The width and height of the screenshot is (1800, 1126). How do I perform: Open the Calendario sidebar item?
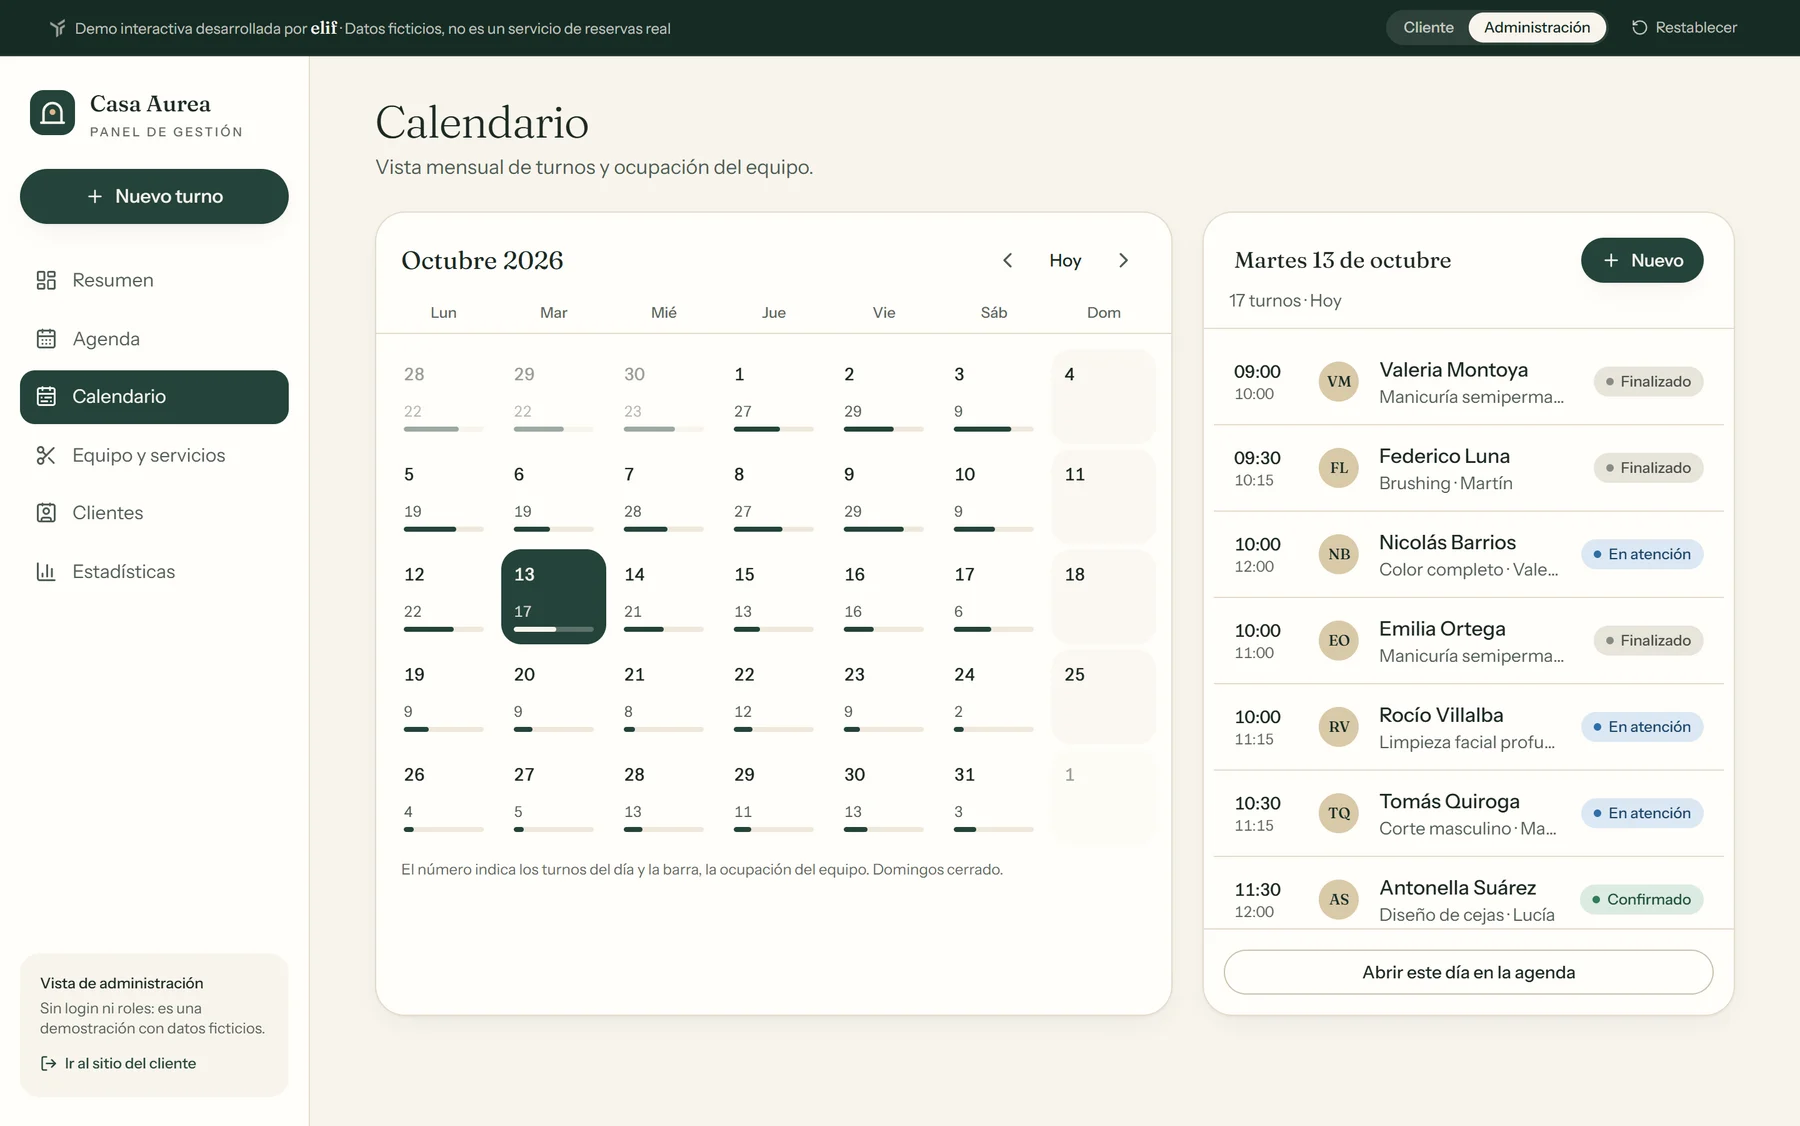click(154, 397)
